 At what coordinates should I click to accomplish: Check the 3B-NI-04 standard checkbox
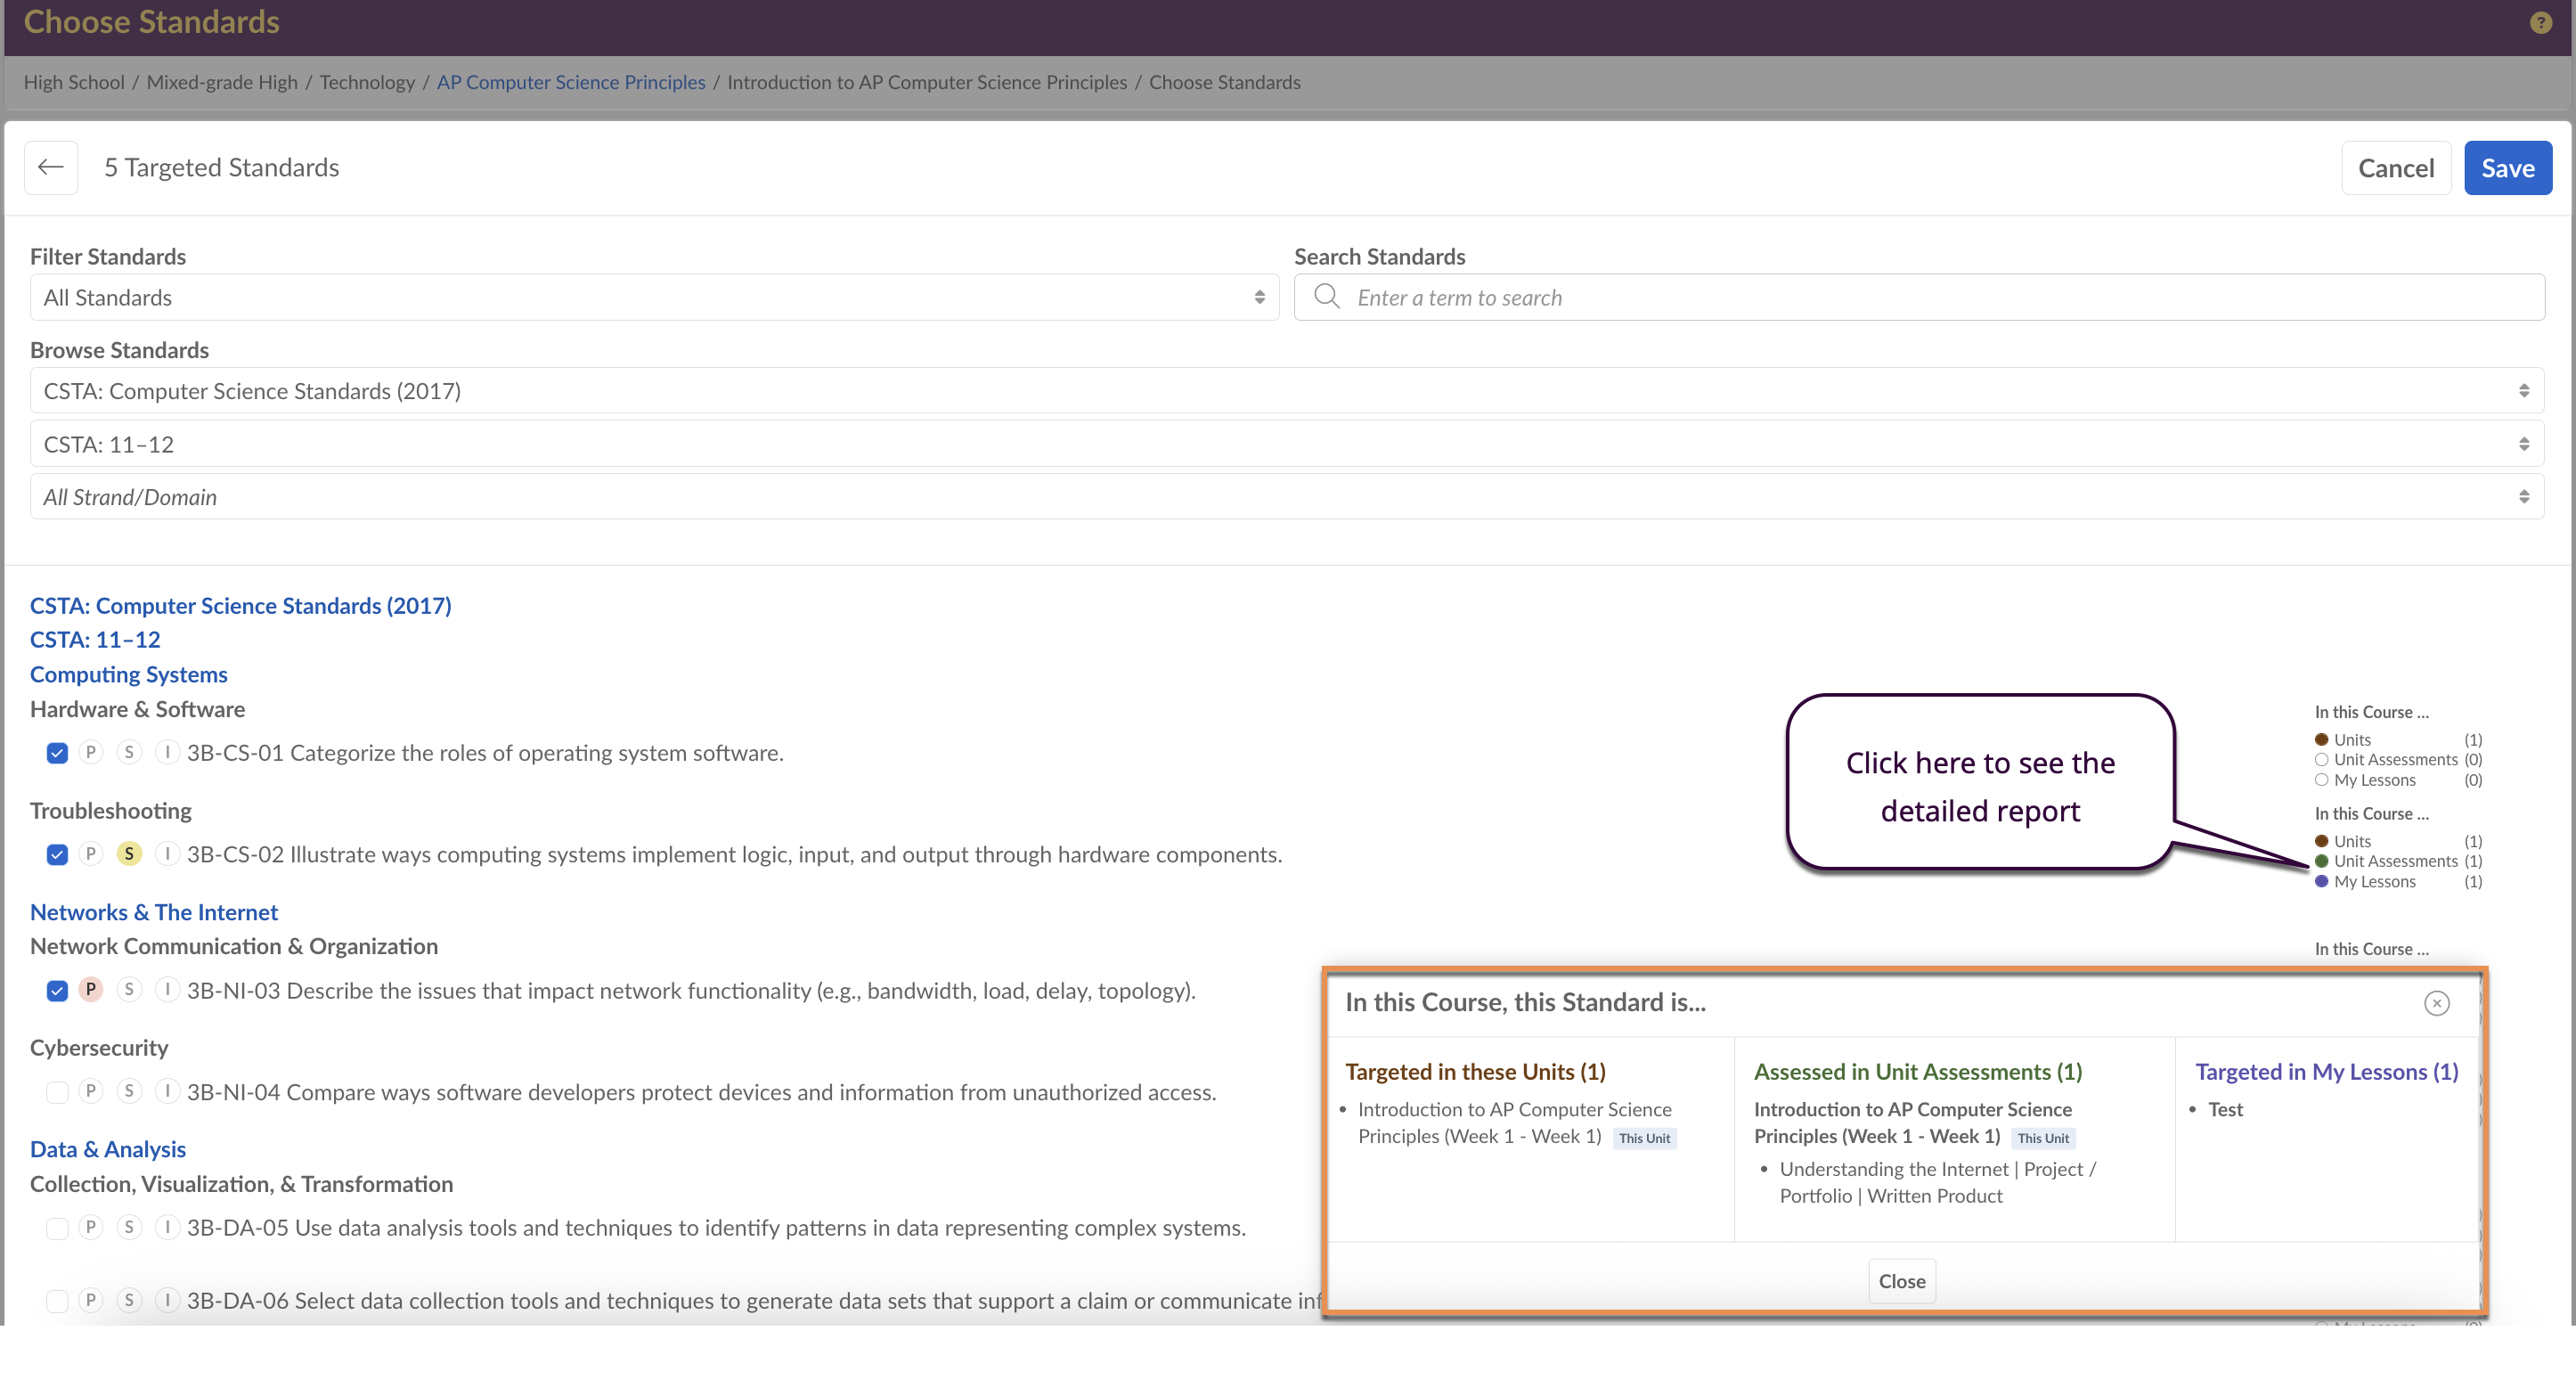tap(57, 1092)
